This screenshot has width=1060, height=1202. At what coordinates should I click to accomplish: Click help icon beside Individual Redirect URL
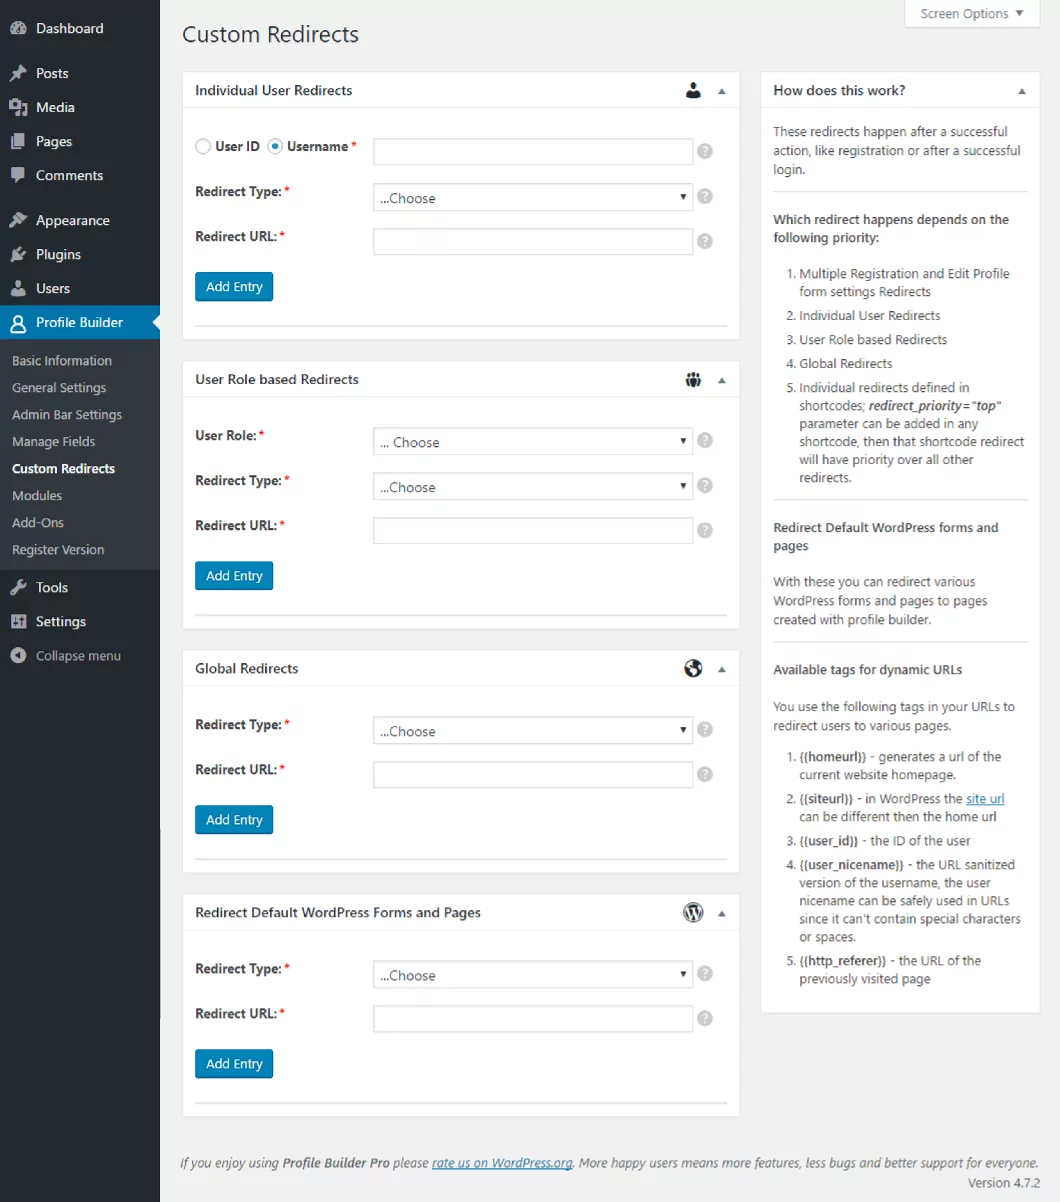point(705,241)
